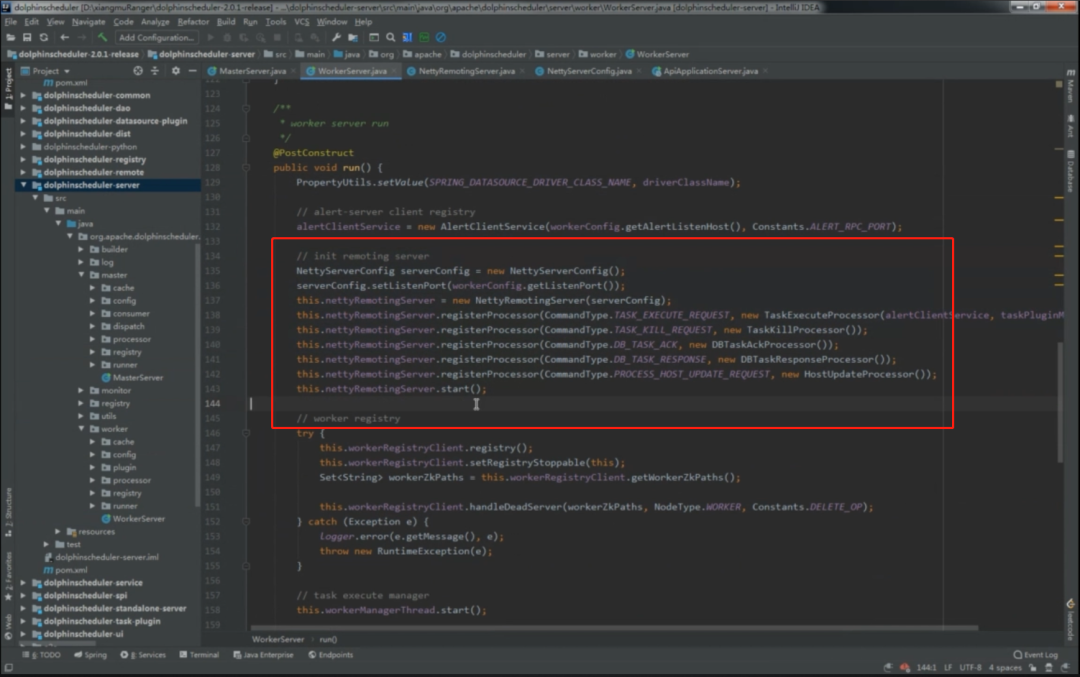1080x677 pixels.
Task: Switch to MasterServer.java tab
Action: pyautogui.click(x=247, y=71)
